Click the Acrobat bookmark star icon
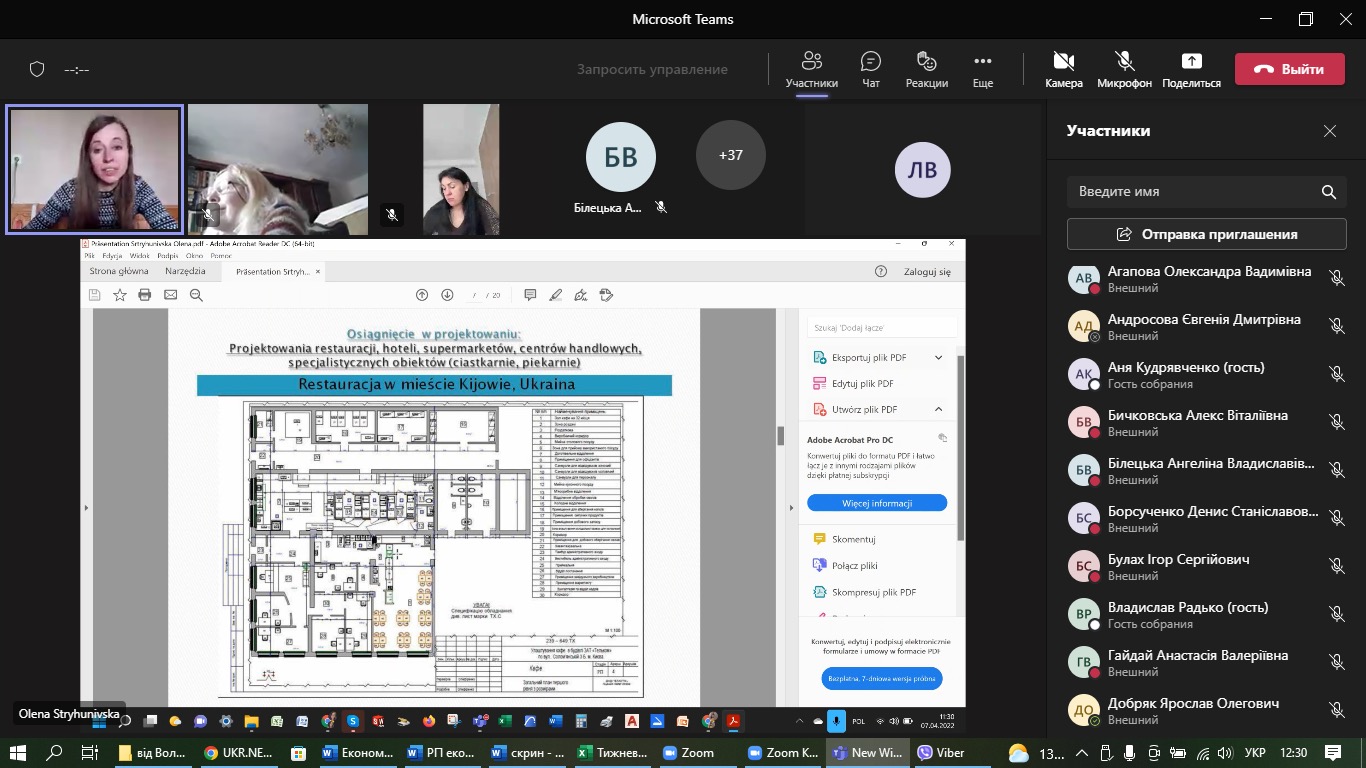The image size is (1366, 768). (120, 295)
